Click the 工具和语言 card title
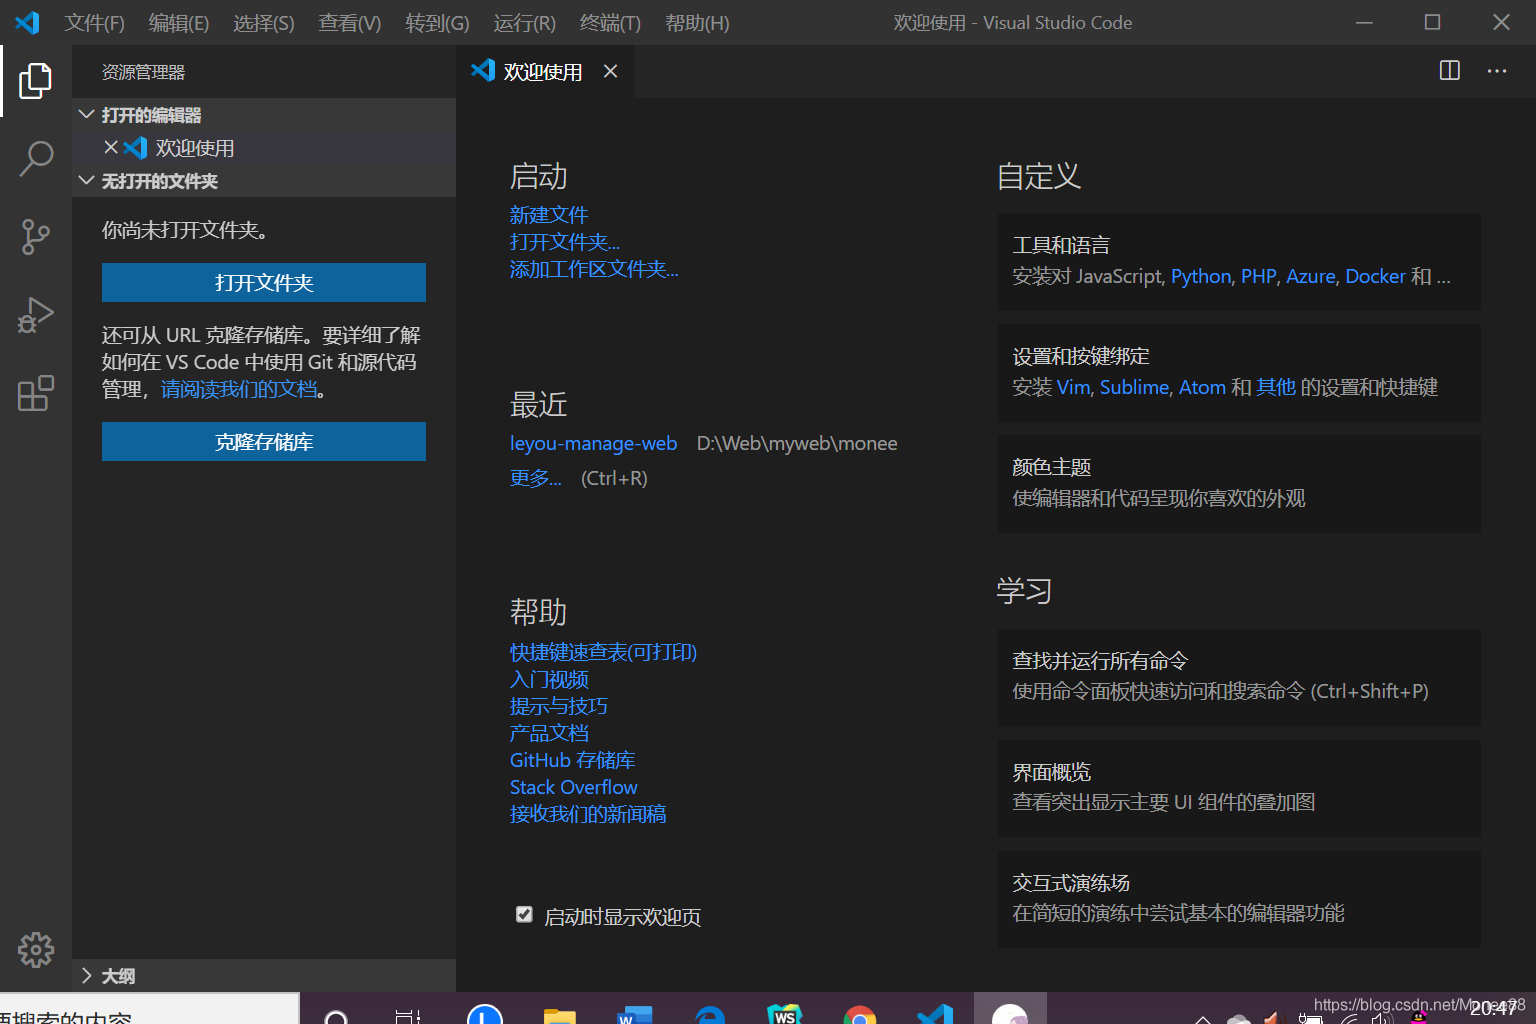The width and height of the screenshot is (1536, 1024). pyautogui.click(x=1061, y=245)
